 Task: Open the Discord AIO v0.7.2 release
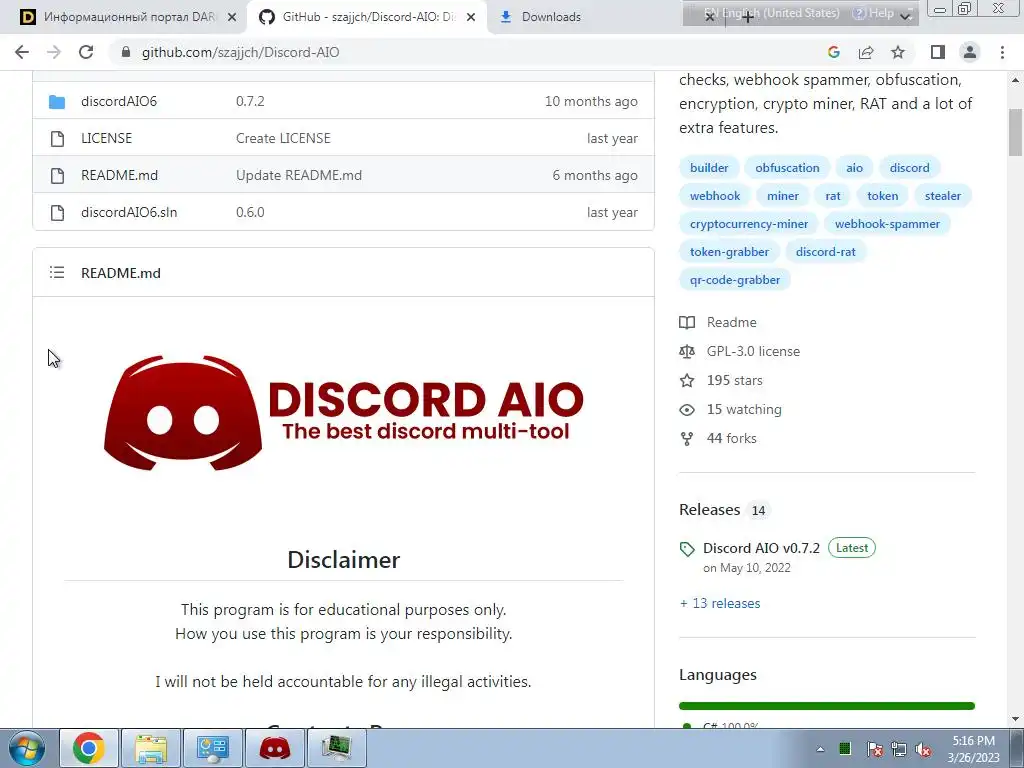click(761, 549)
